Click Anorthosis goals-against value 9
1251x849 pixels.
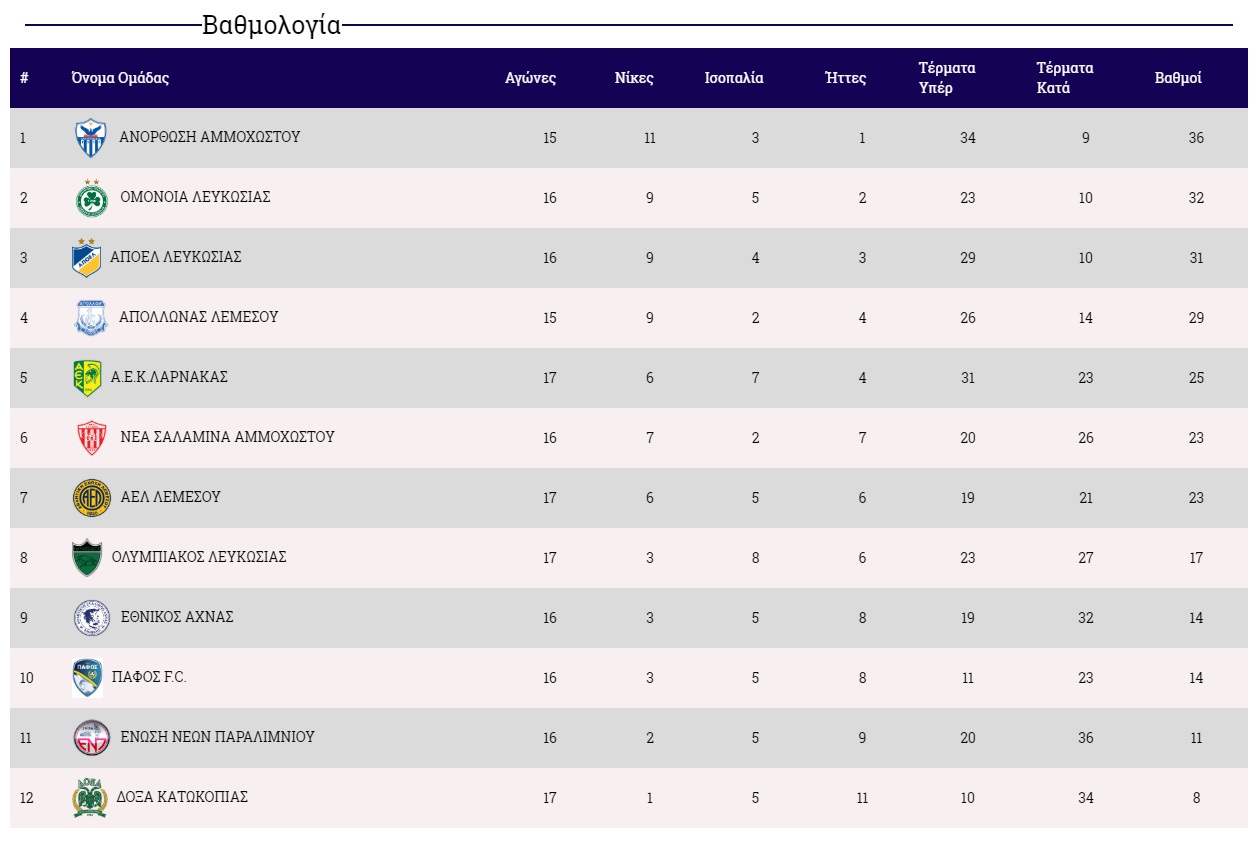point(1086,138)
